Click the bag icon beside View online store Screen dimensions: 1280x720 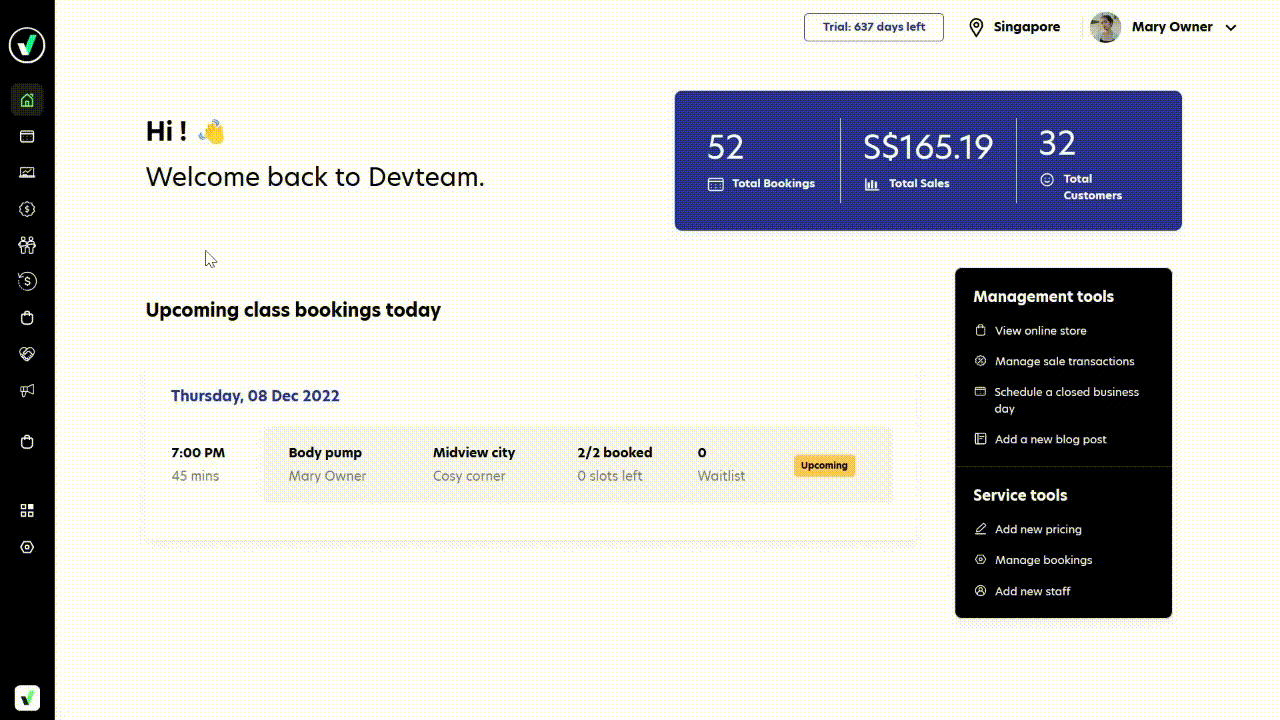(x=980, y=330)
